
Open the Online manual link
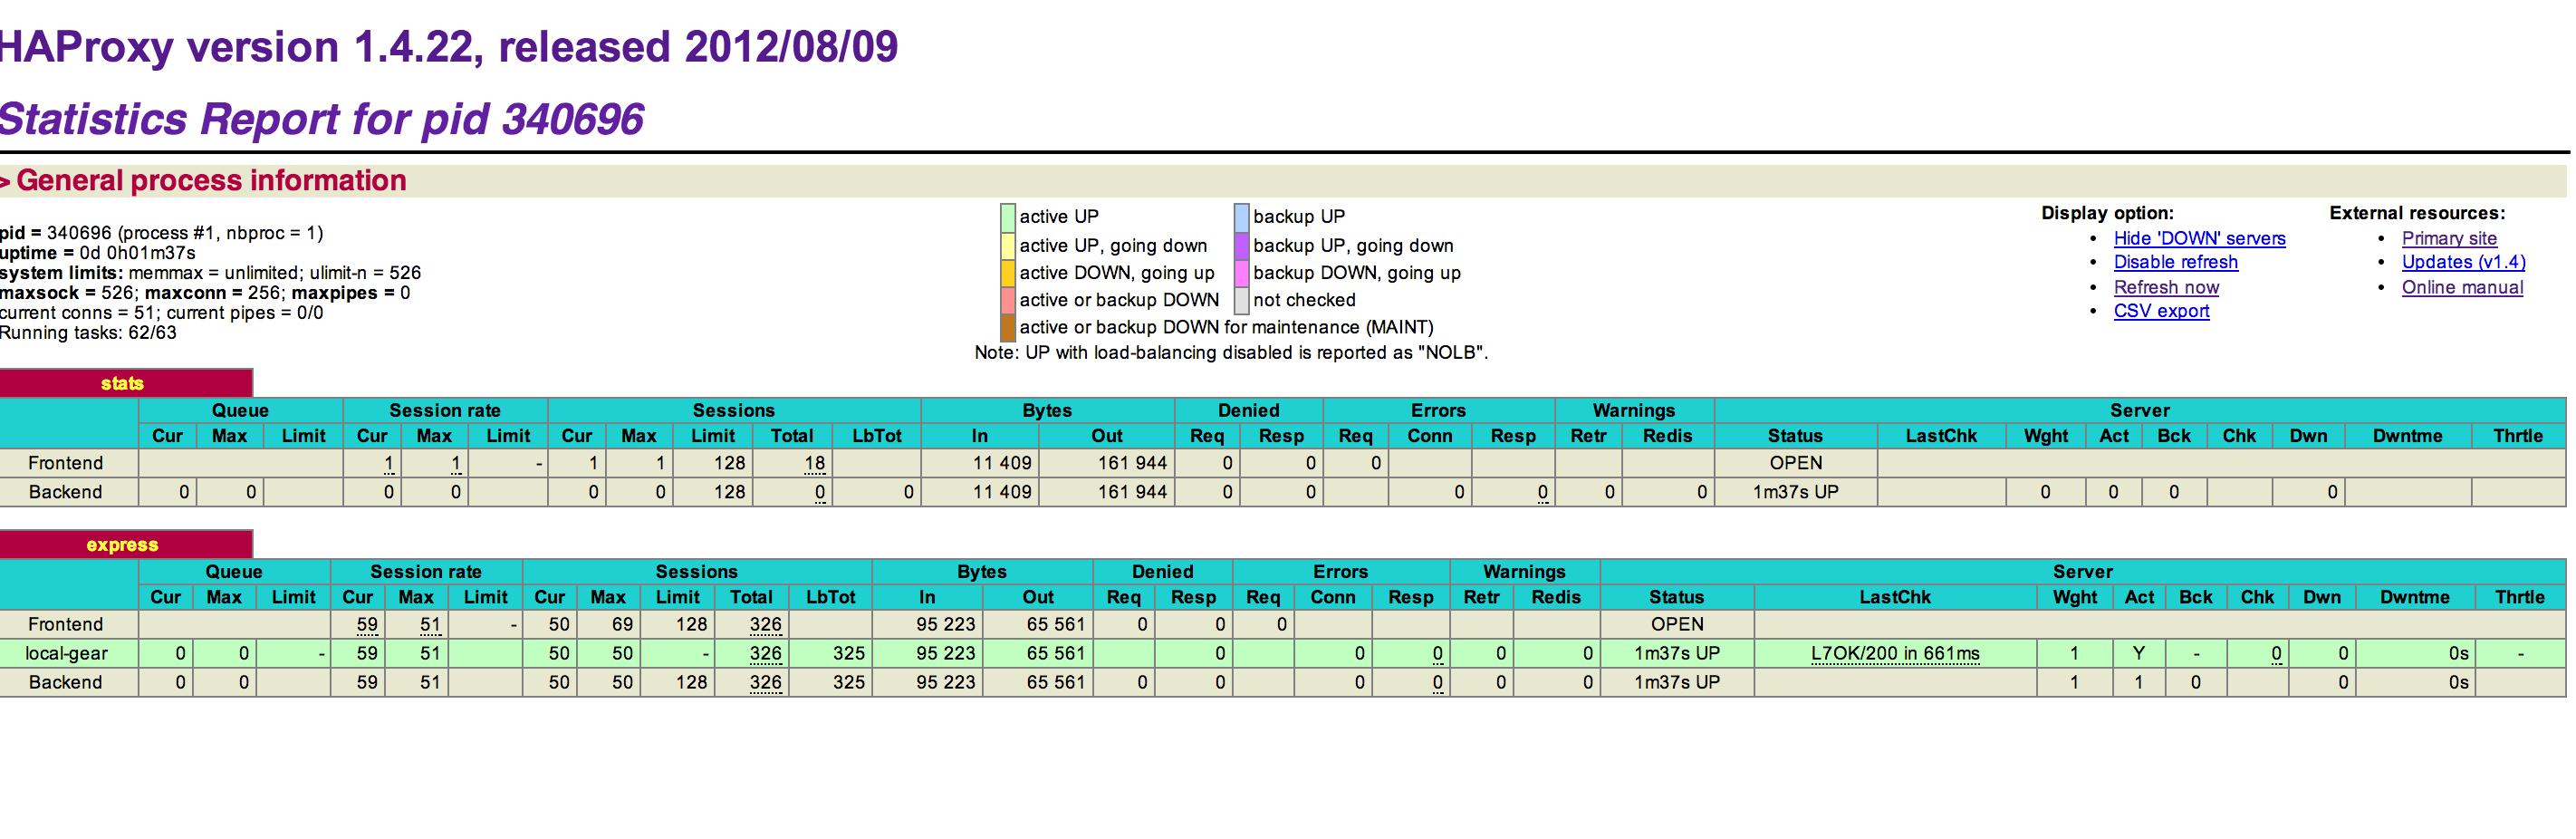pyautogui.click(x=2462, y=287)
